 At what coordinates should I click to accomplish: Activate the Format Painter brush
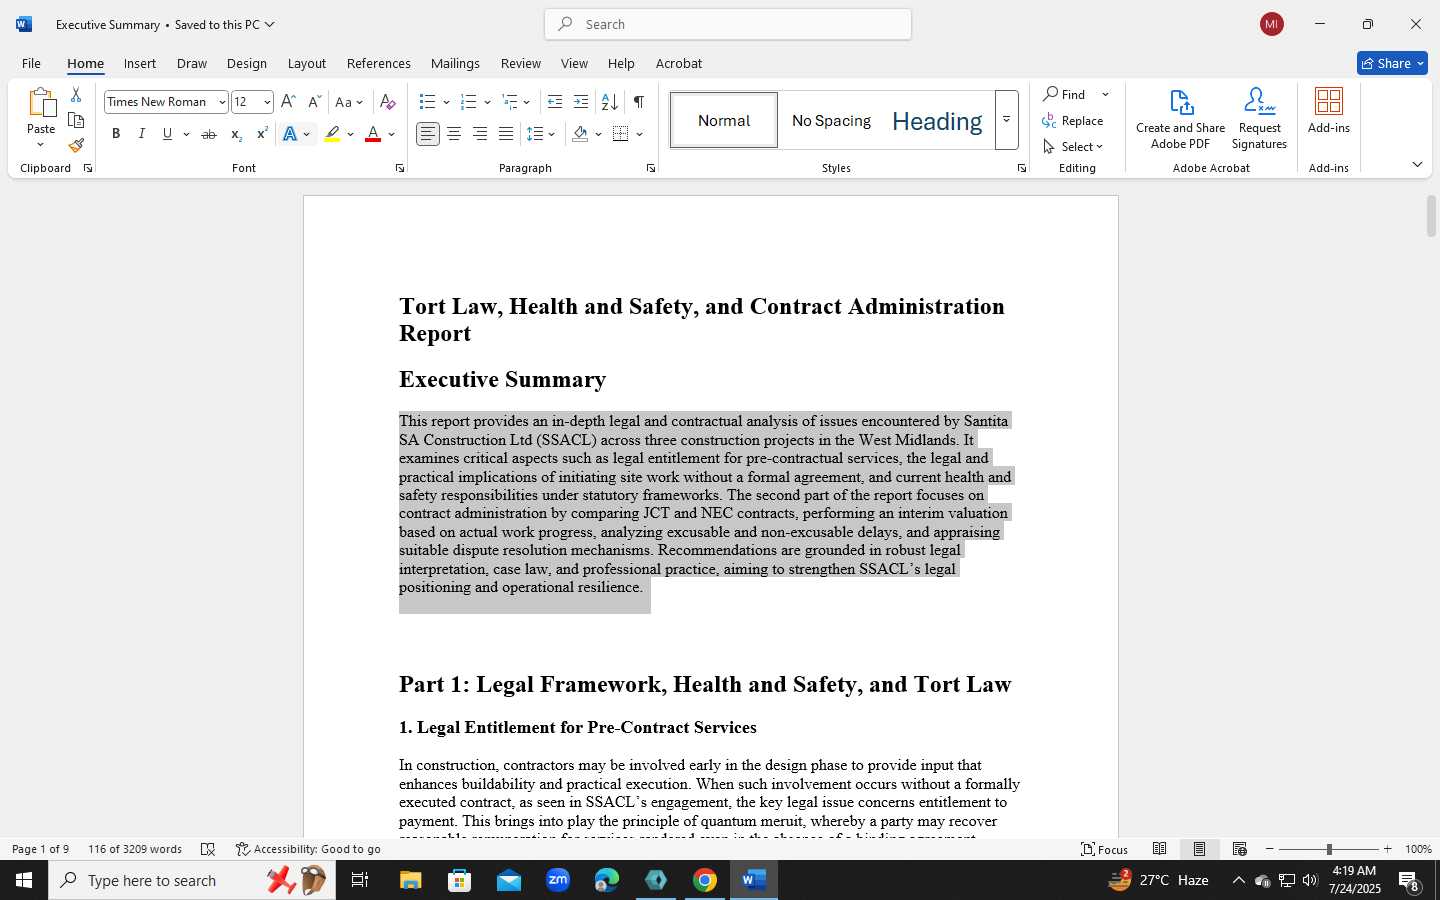point(76,145)
